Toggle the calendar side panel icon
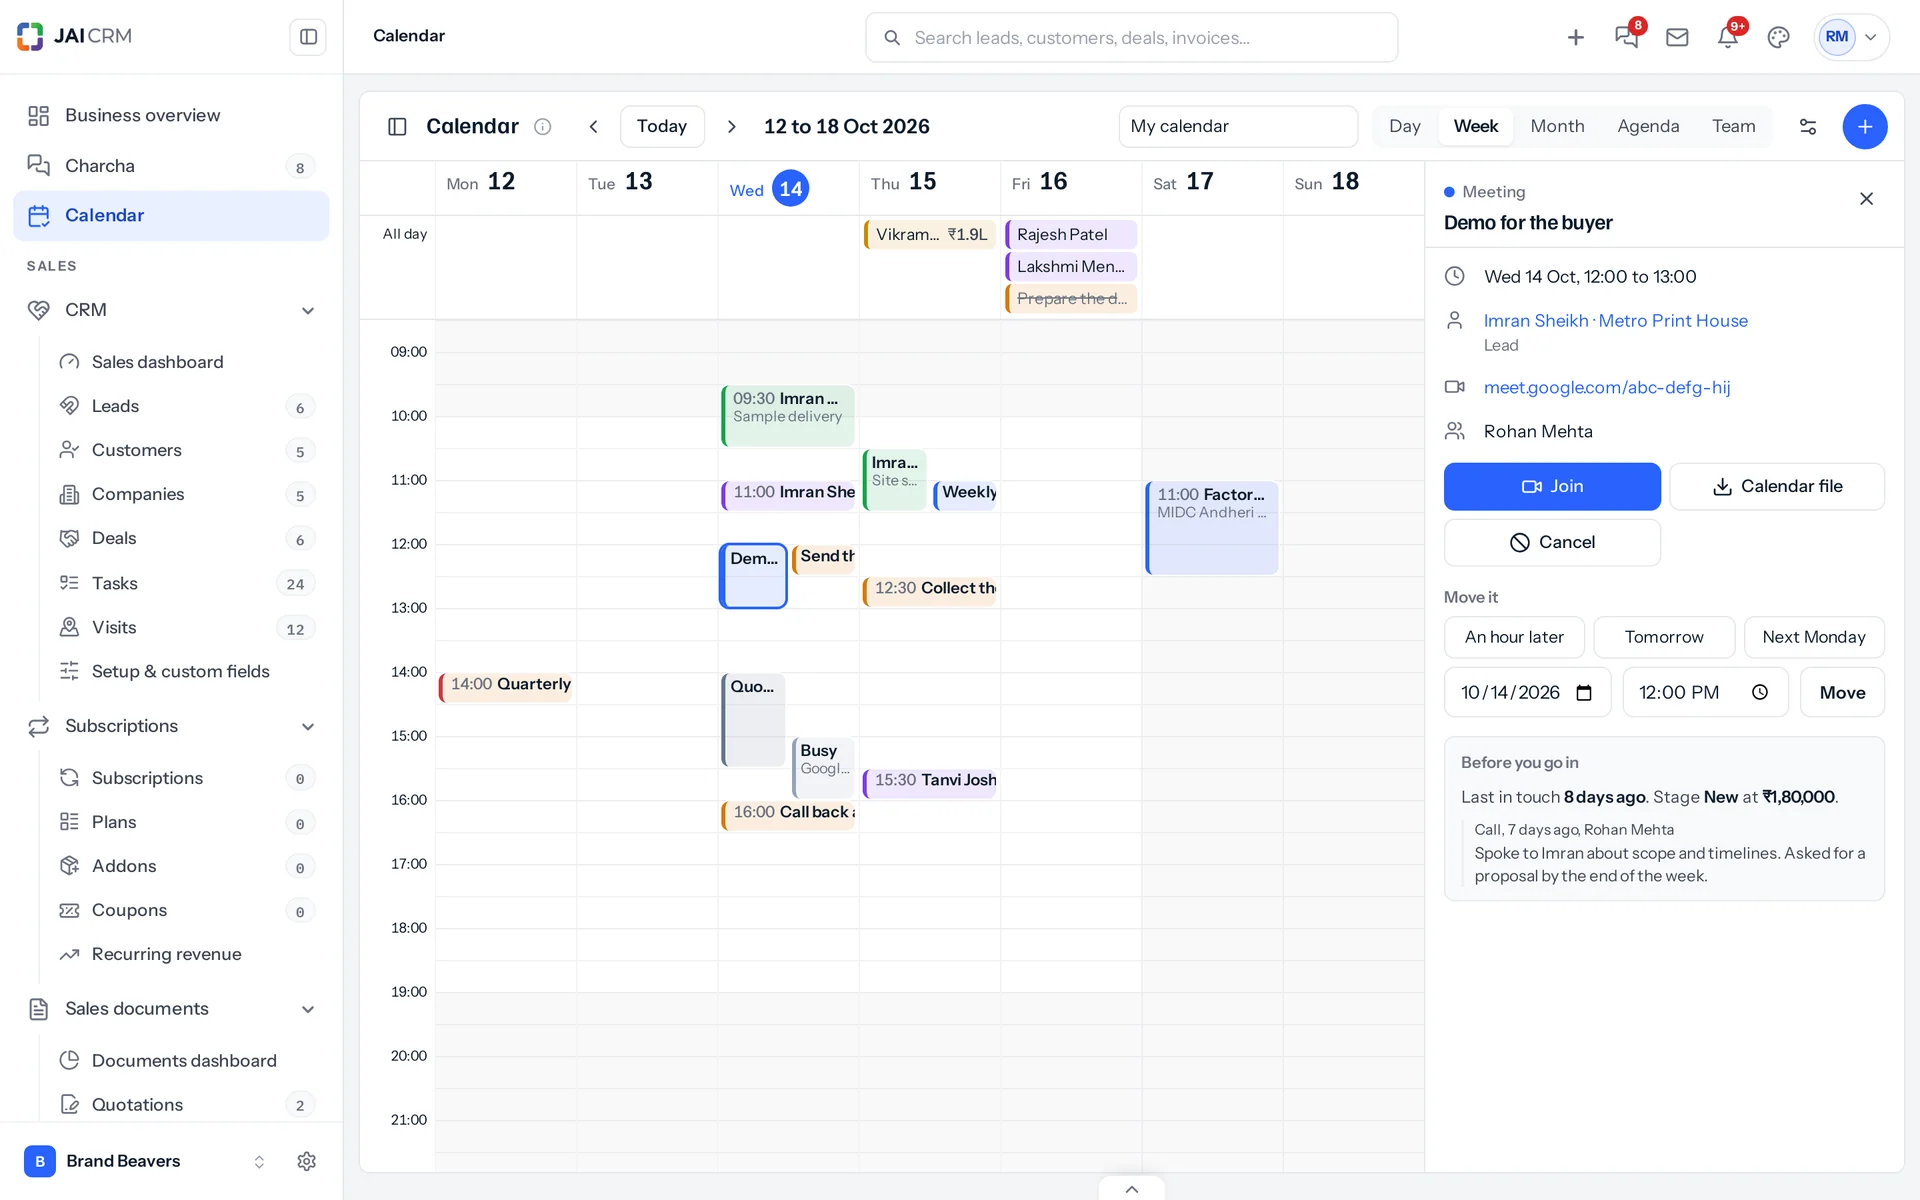Viewport: 1920px width, 1200px height. point(397,126)
